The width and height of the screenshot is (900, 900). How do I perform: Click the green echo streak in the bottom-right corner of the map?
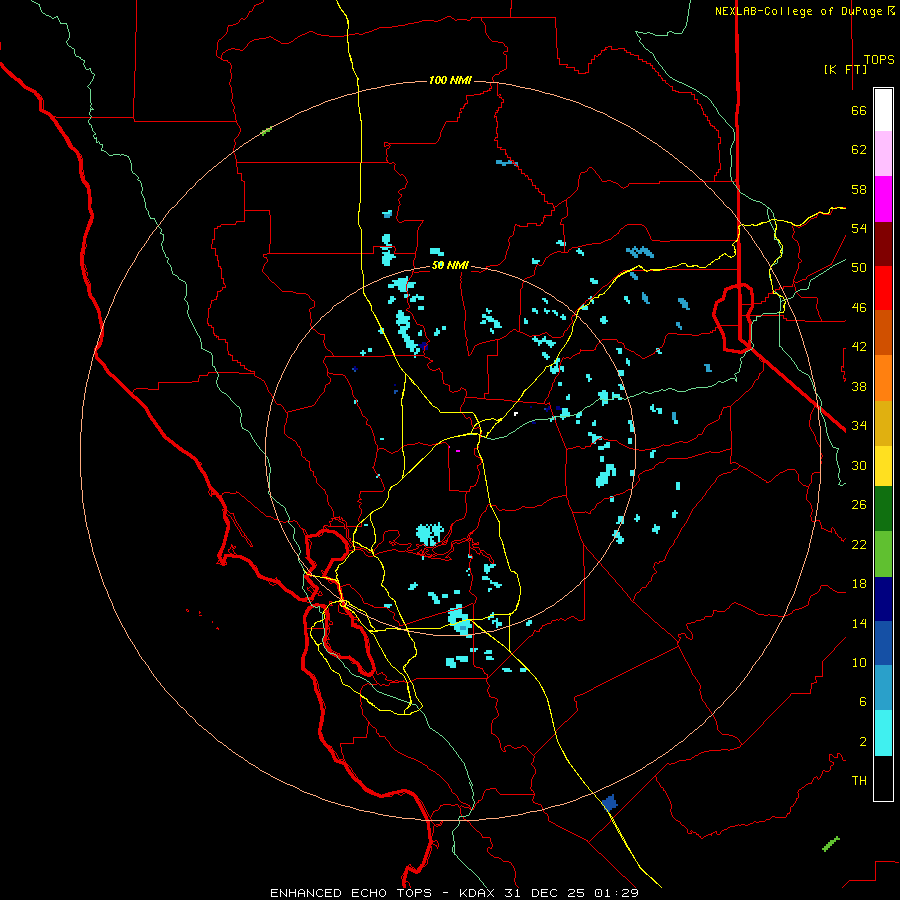831,844
